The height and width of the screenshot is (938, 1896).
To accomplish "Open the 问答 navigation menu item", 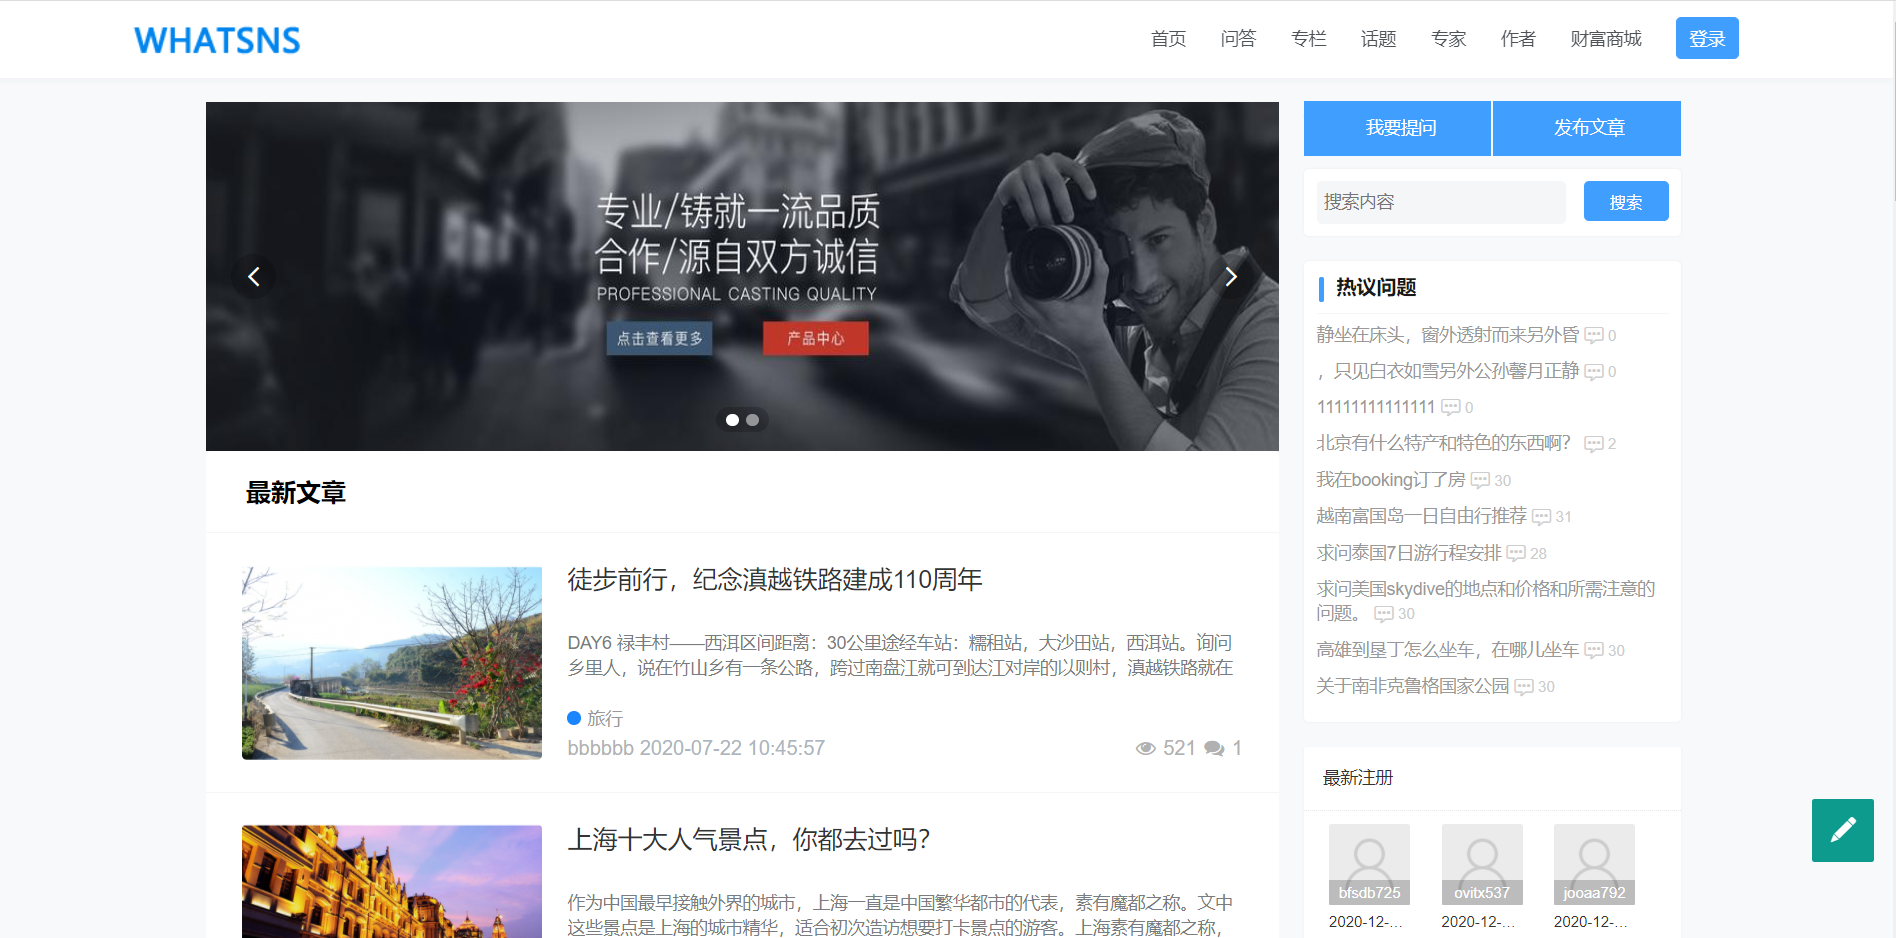I will pyautogui.click(x=1238, y=39).
